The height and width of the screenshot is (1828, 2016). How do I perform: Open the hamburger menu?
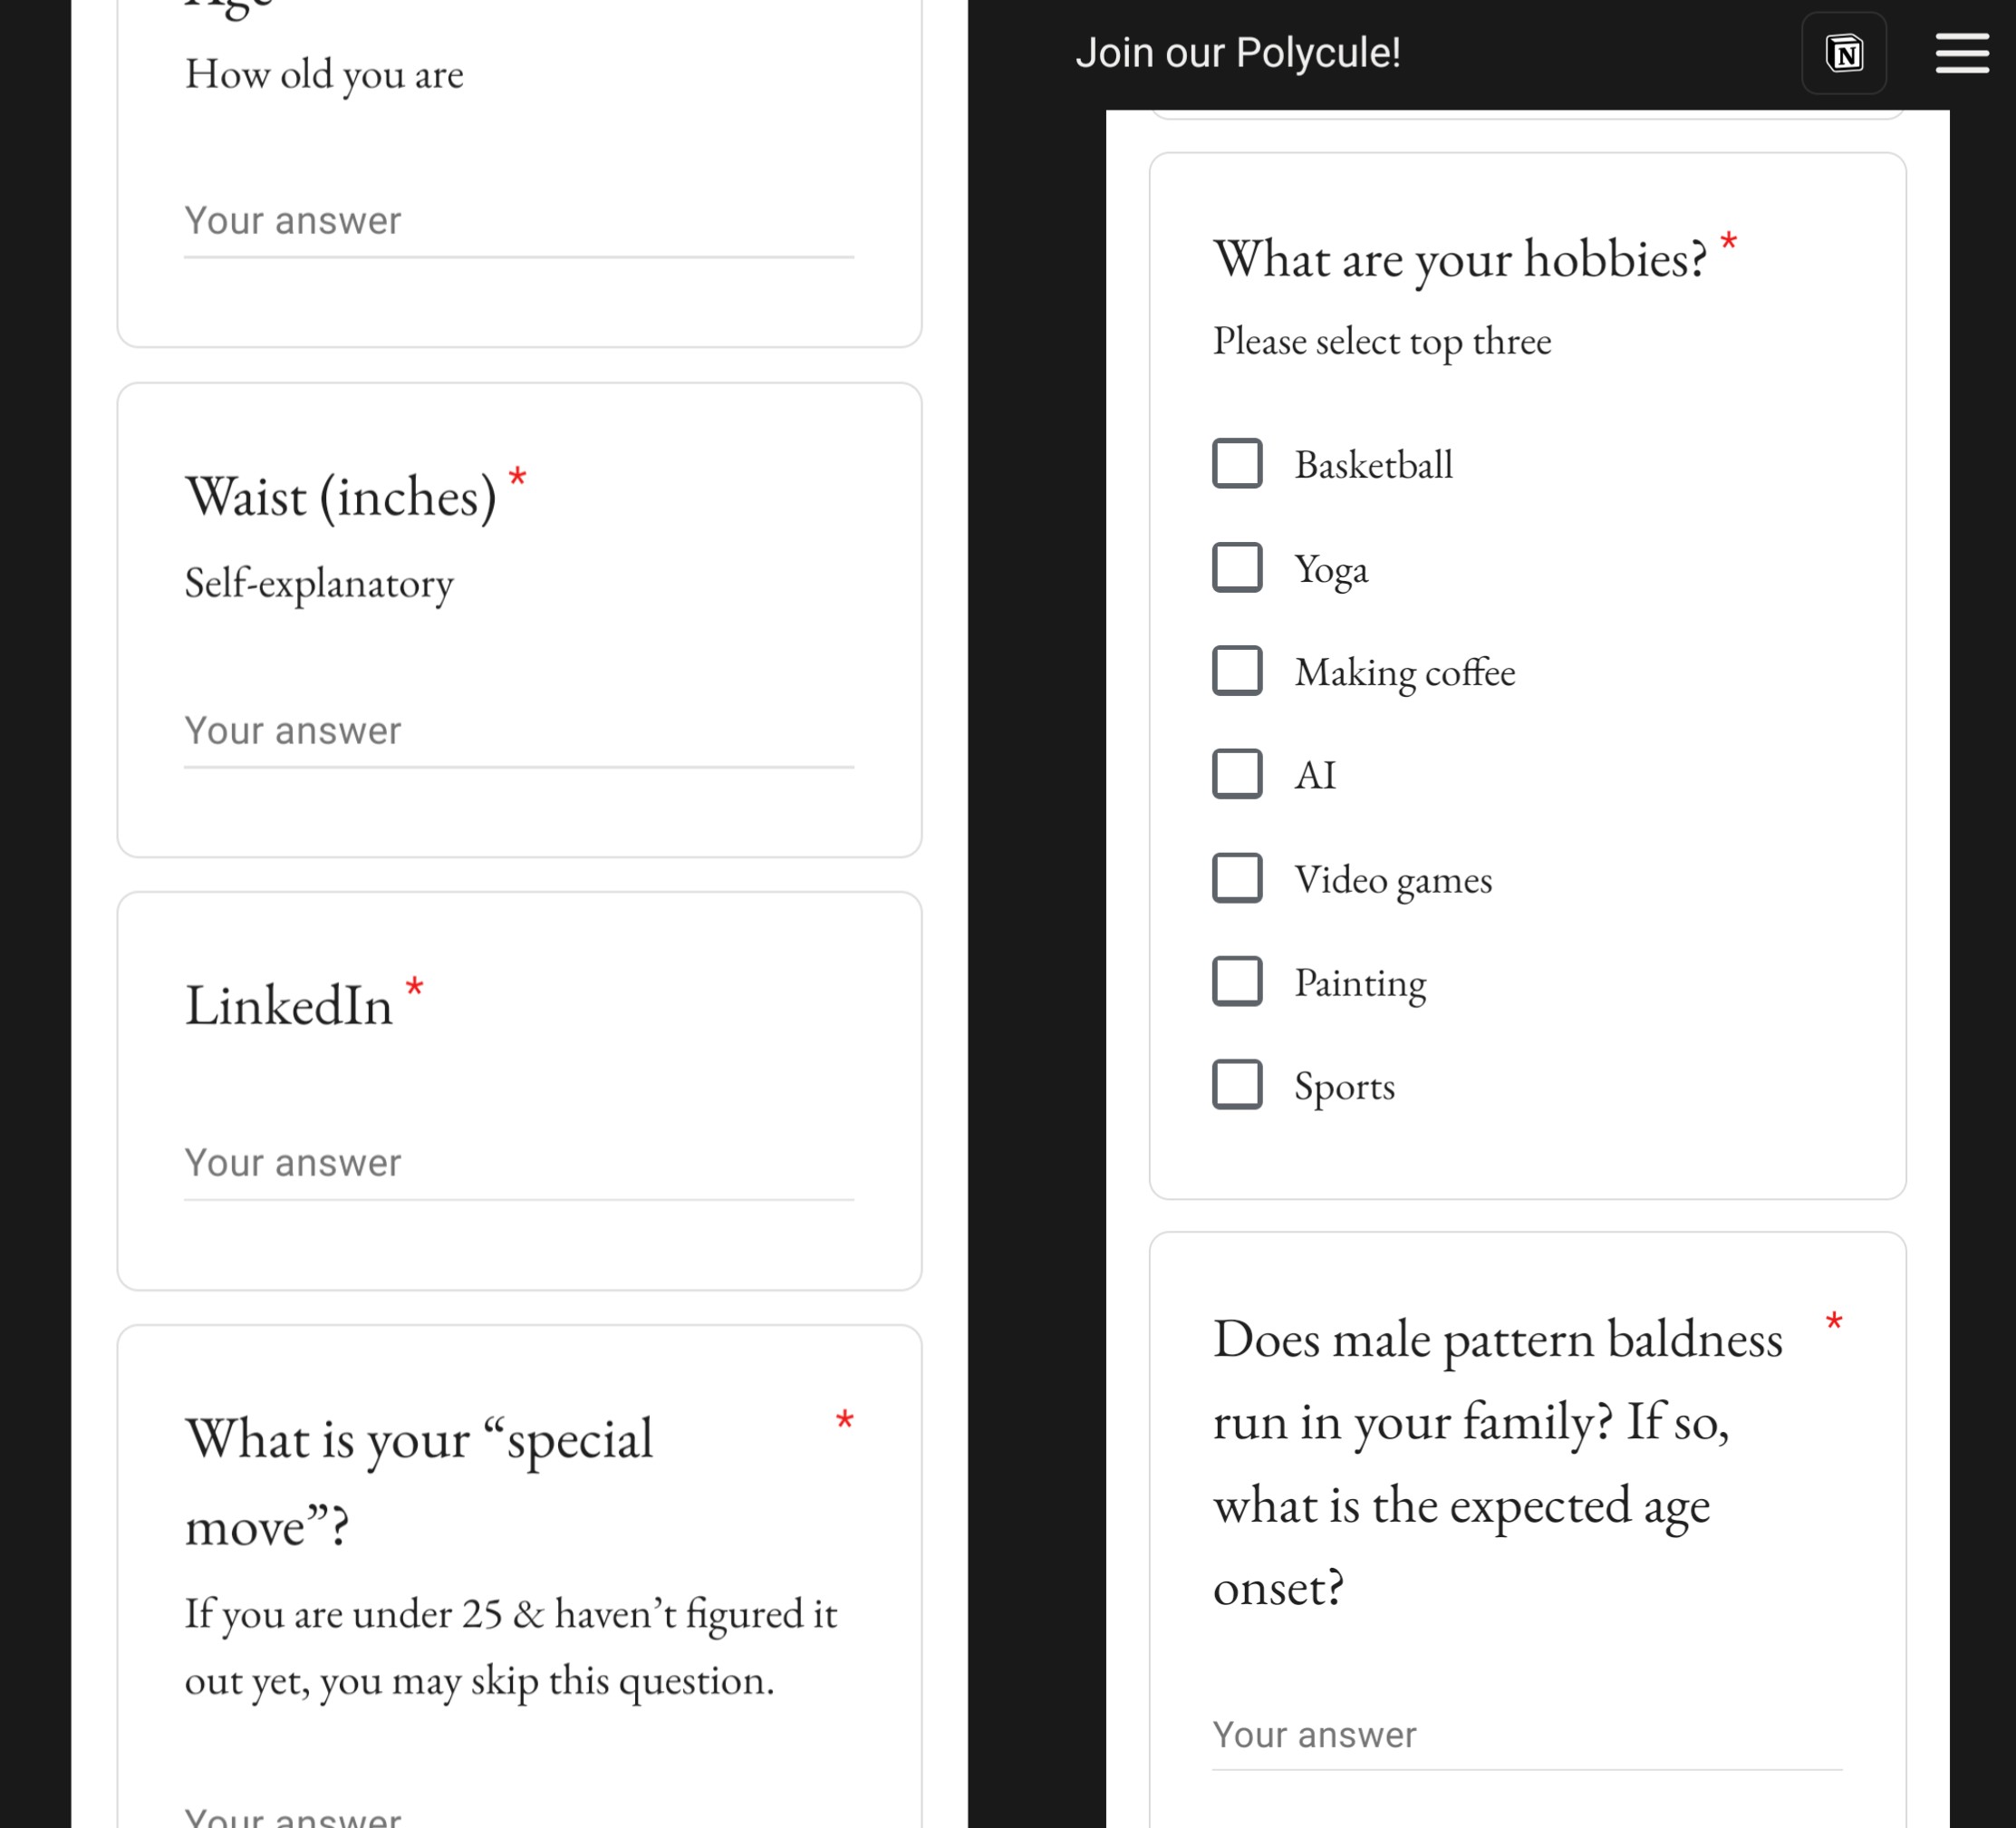[x=1961, y=53]
